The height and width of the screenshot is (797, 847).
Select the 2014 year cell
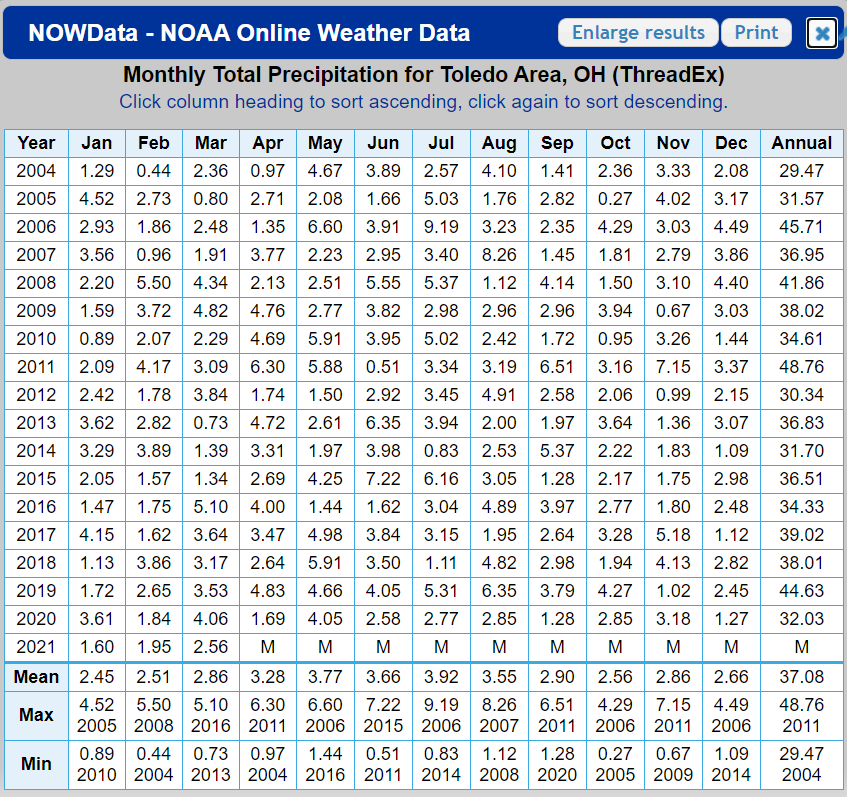36,451
